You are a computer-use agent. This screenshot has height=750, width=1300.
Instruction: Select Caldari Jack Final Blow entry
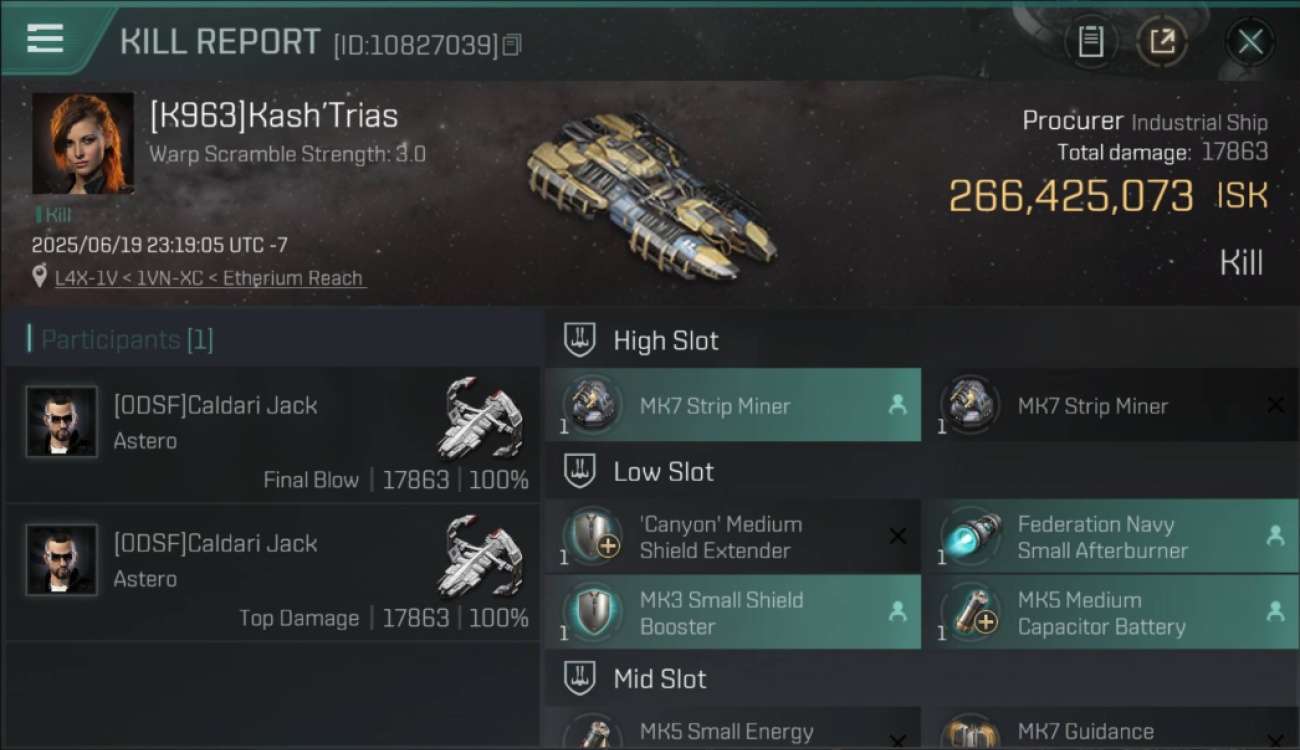(x=272, y=435)
